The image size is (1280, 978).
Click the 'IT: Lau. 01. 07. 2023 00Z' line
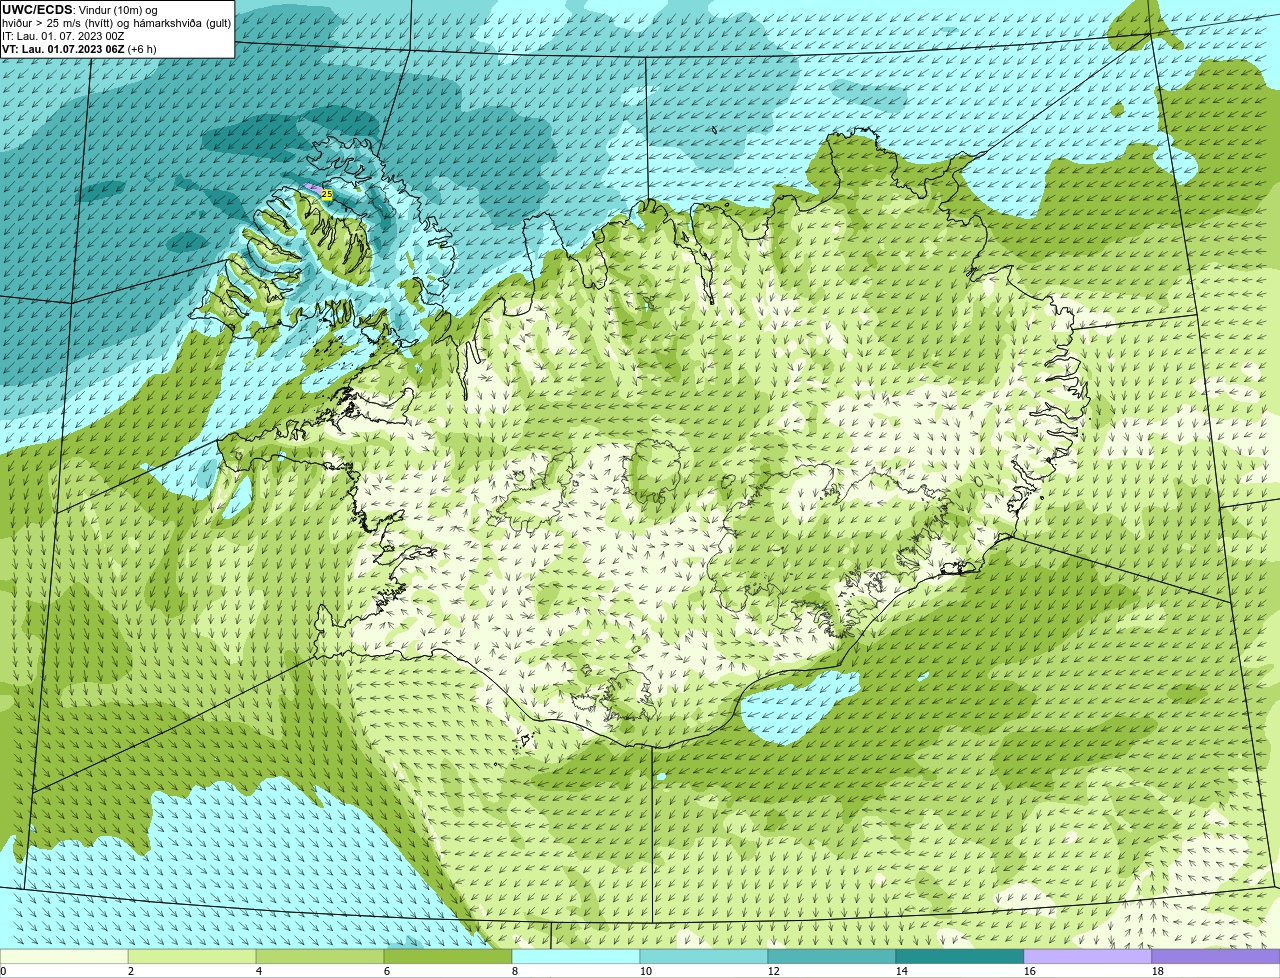[x=63, y=36]
